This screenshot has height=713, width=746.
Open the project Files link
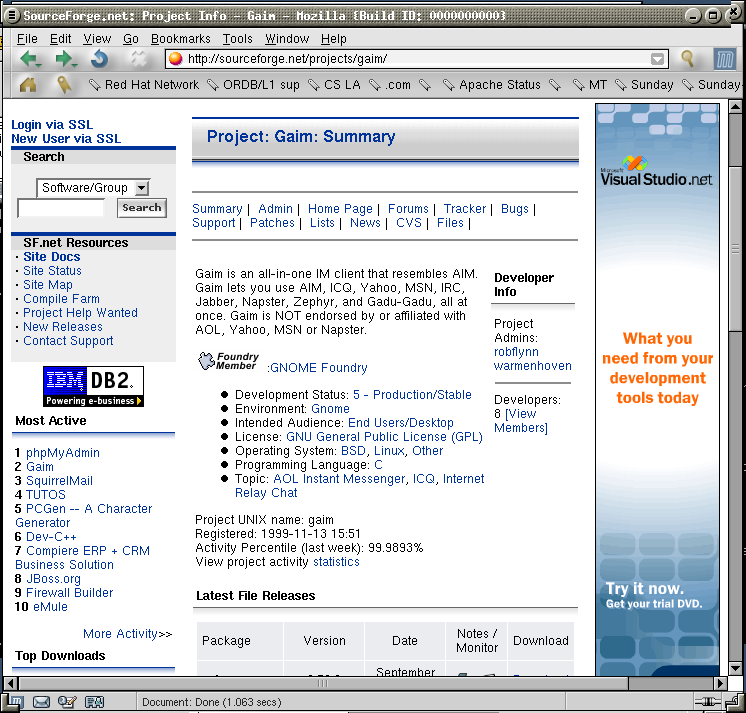pyautogui.click(x=450, y=223)
